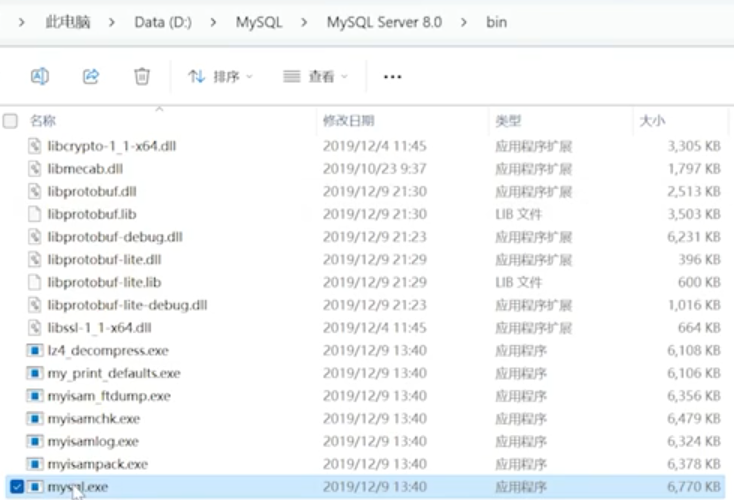Open the three-dots more options menu

[x=392, y=76]
